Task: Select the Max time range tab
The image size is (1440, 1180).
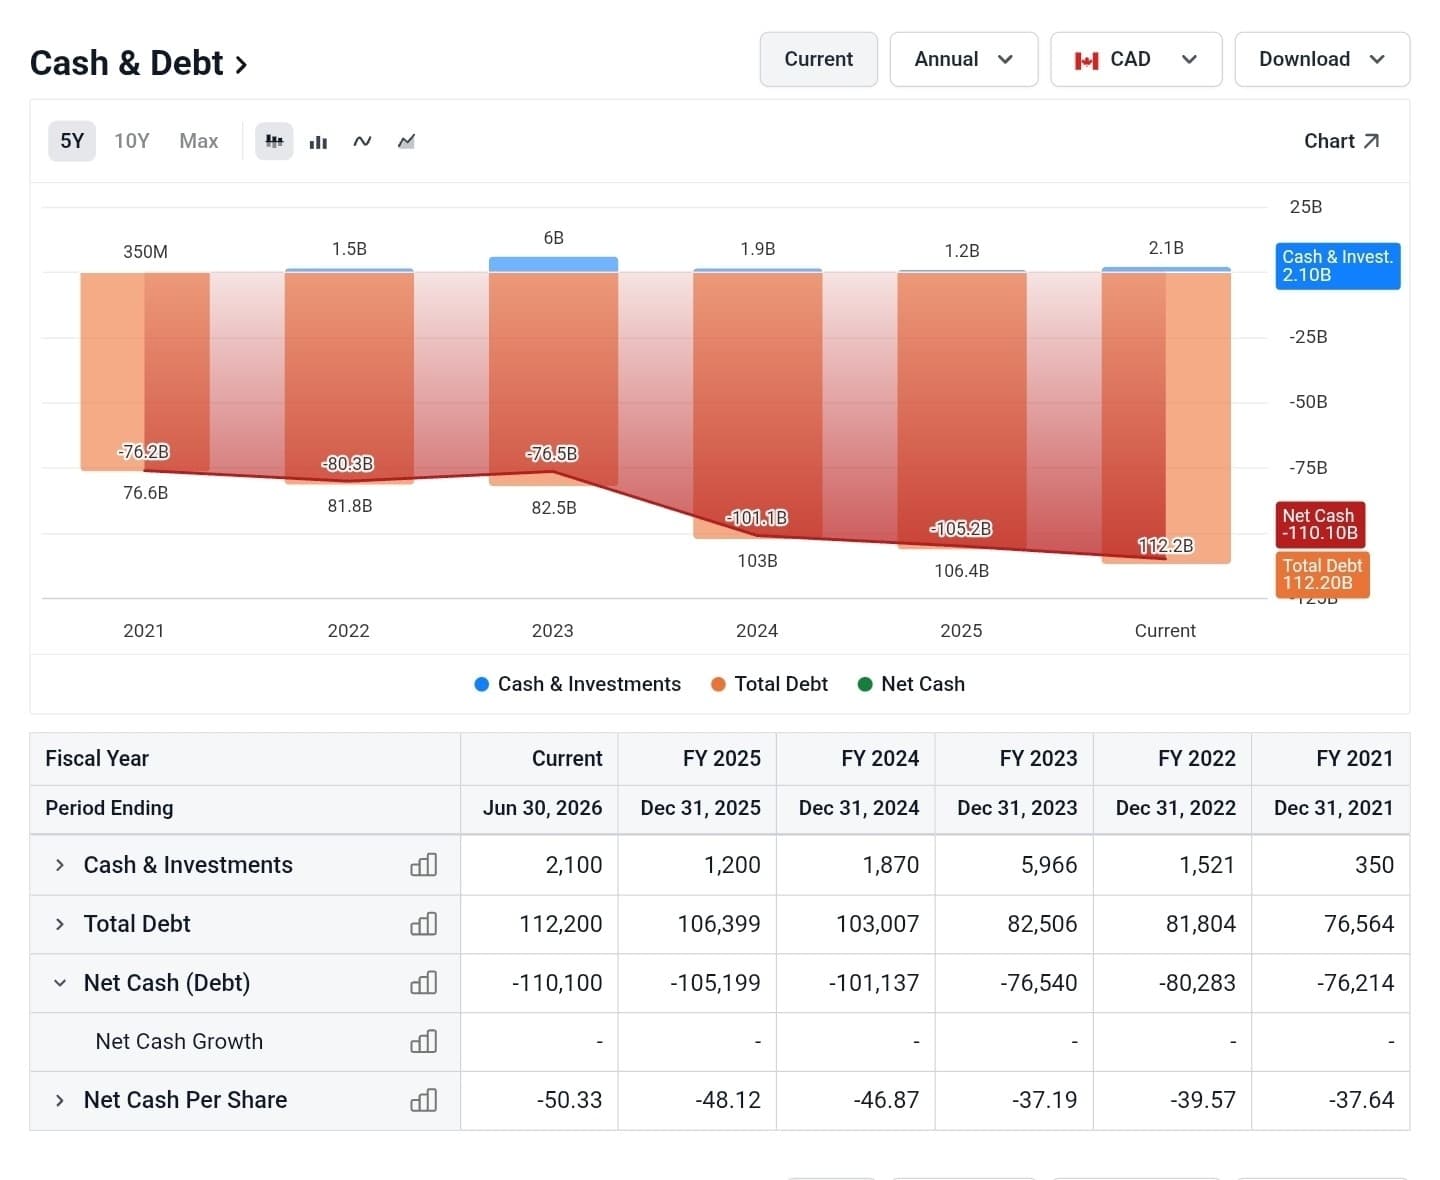Action: click(199, 141)
